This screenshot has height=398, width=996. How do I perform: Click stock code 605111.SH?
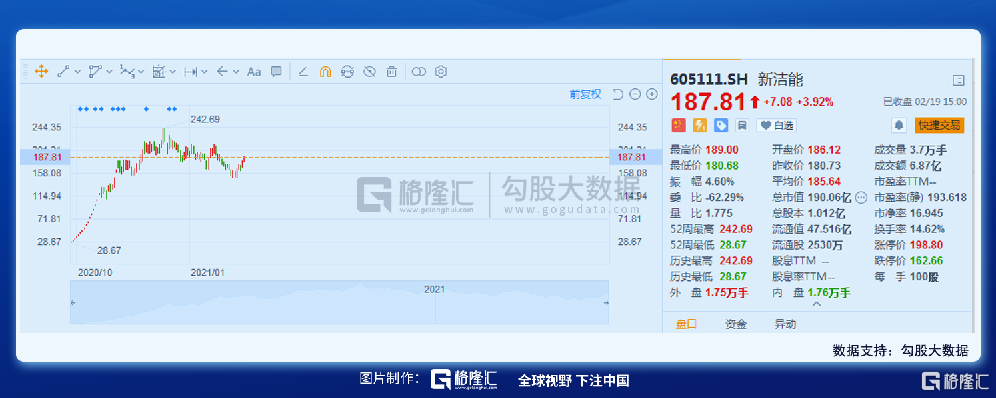click(x=708, y=79)
